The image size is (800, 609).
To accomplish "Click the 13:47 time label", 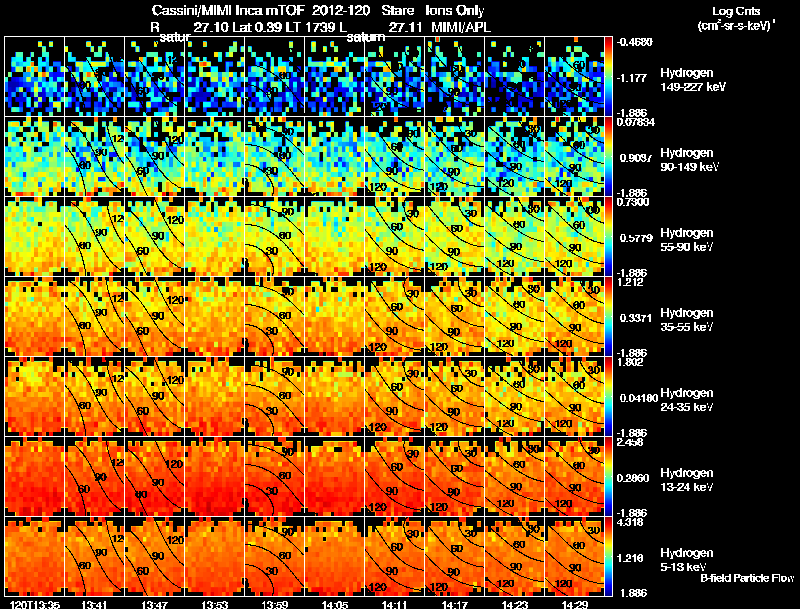I will click(x=154, y=604).
